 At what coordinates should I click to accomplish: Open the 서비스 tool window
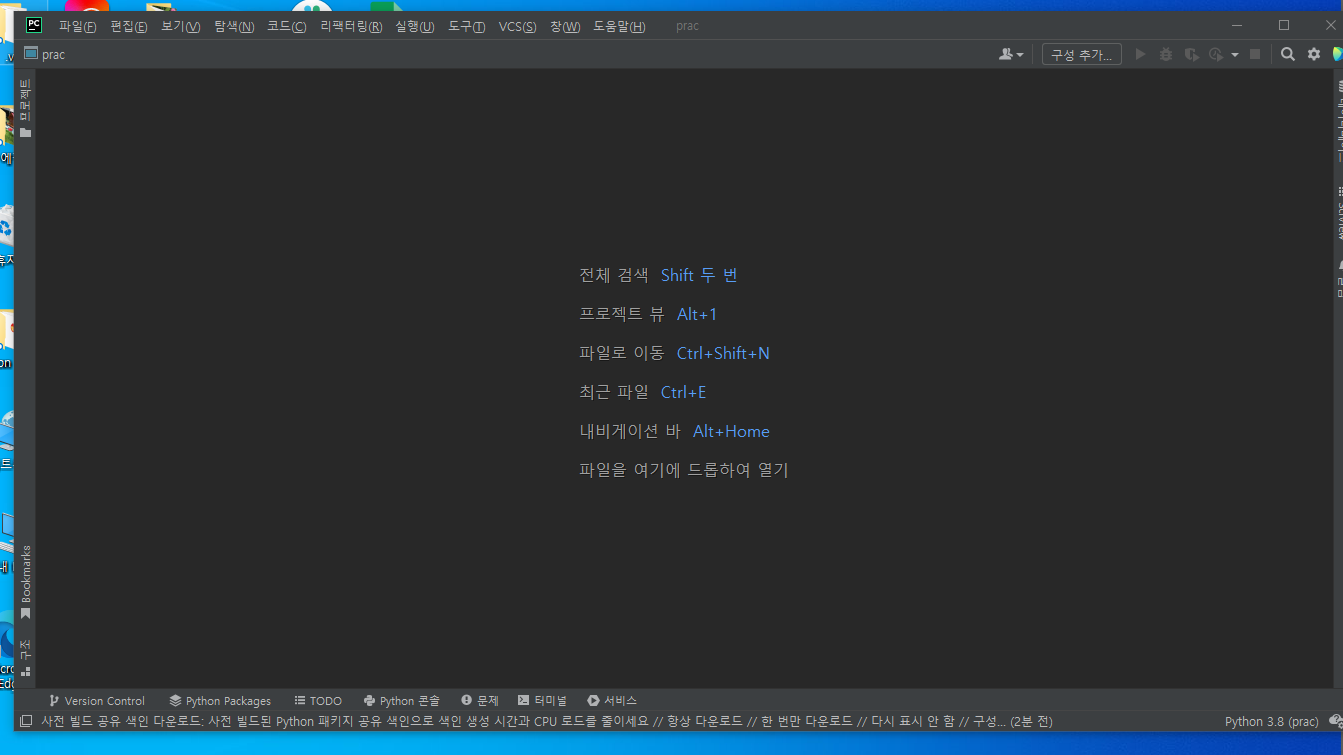pyautogui.click(x=612, y=701)
